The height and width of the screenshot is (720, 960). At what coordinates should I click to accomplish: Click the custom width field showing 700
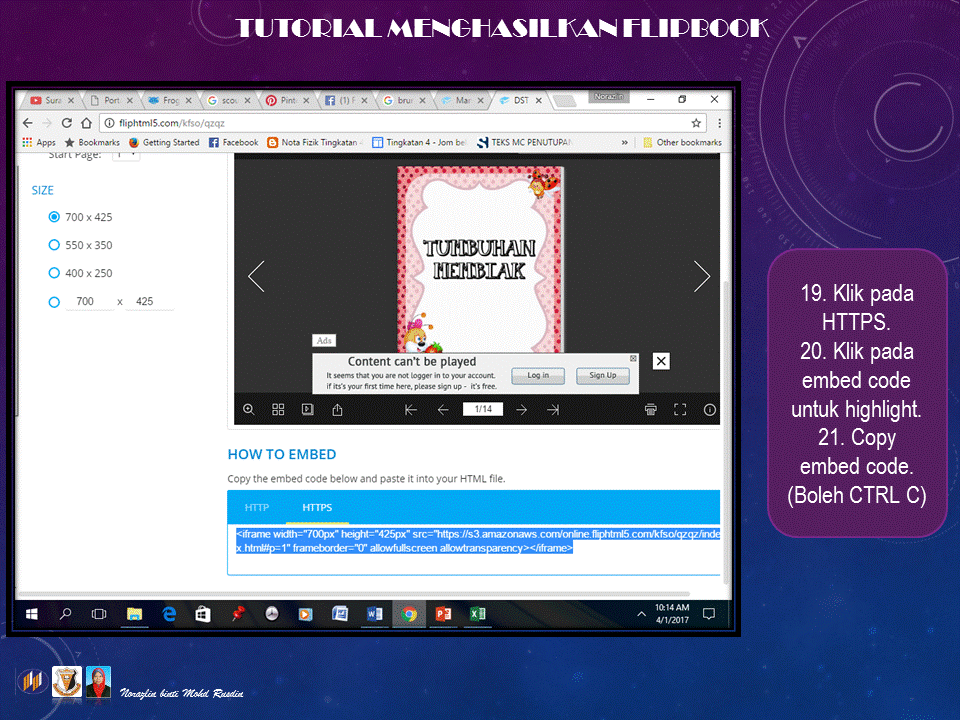89,302
